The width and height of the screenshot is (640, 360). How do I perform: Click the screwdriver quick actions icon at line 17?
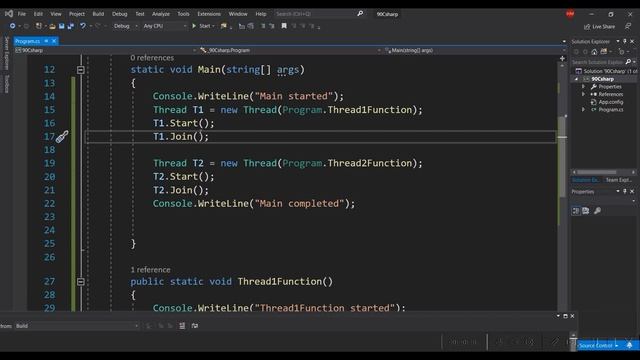pos(62,136)
